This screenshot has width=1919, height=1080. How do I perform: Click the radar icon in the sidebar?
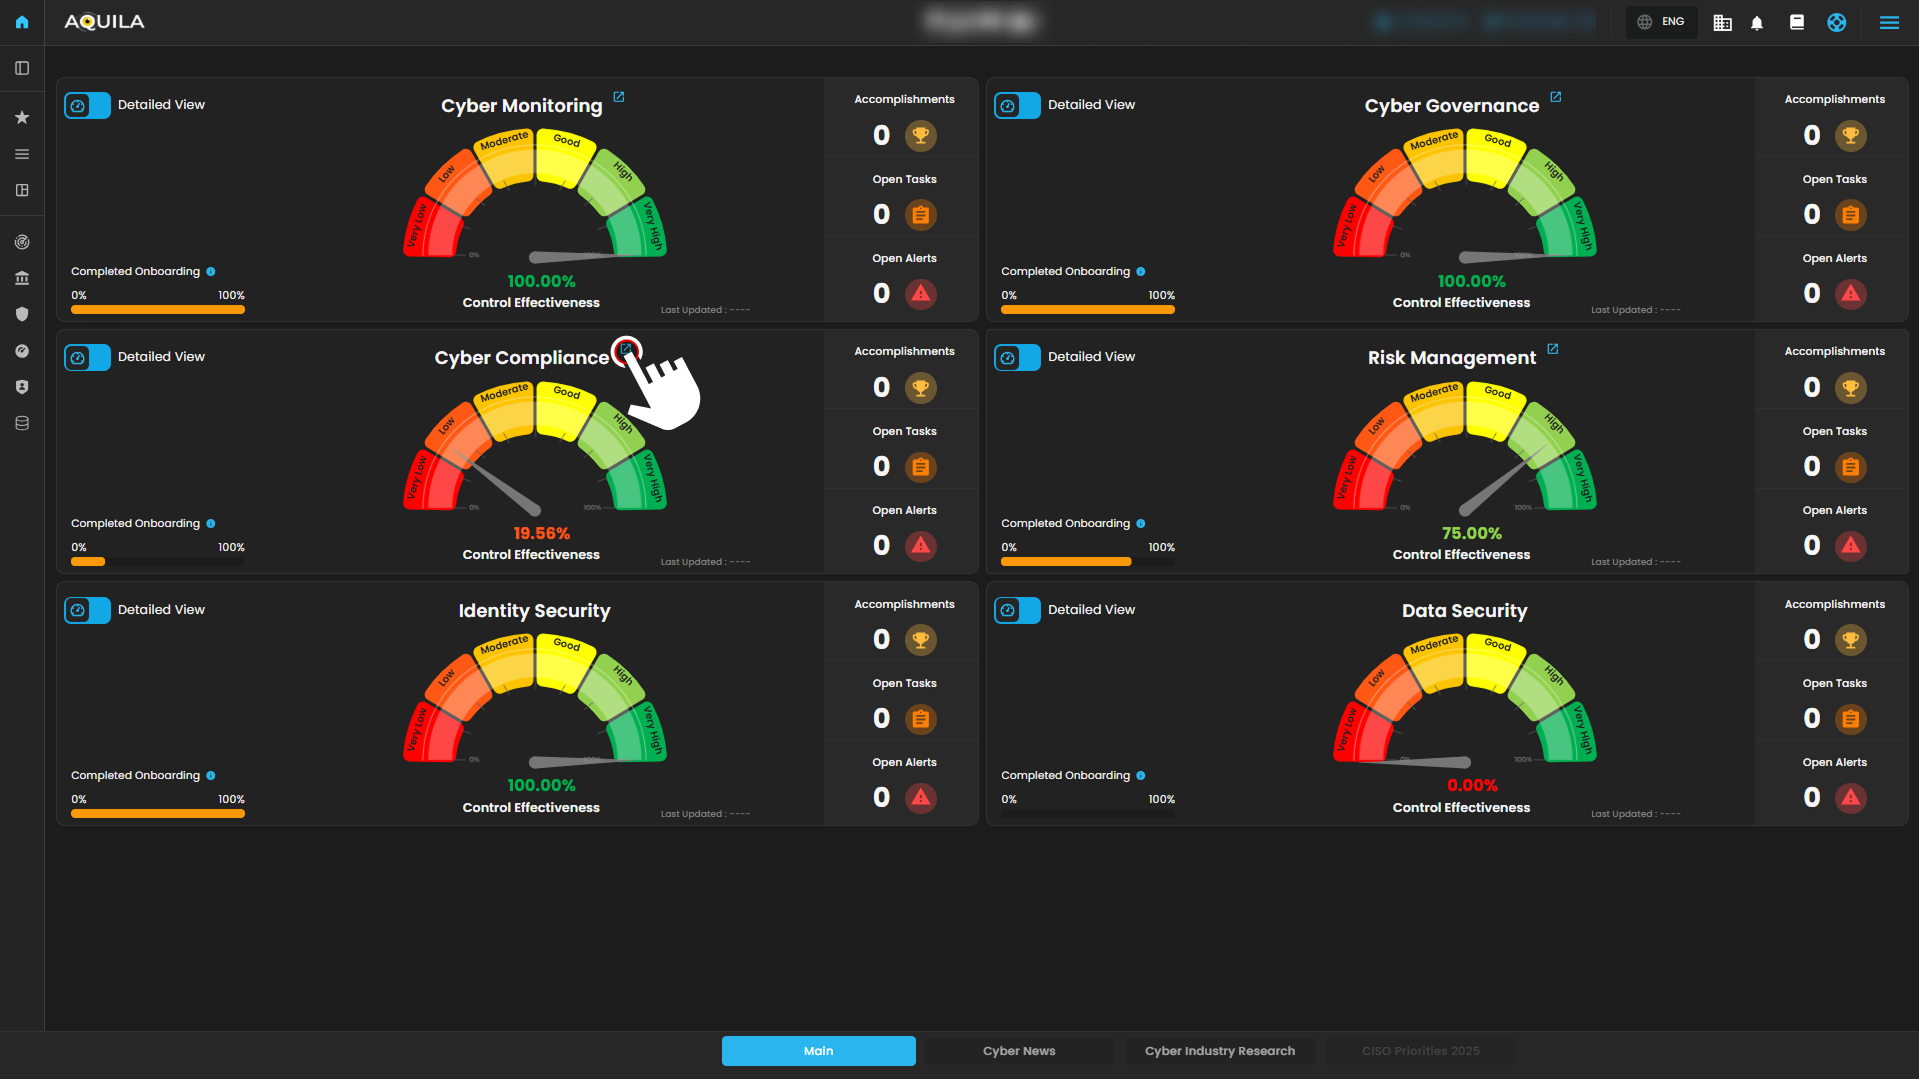click(x=22, y=242)
